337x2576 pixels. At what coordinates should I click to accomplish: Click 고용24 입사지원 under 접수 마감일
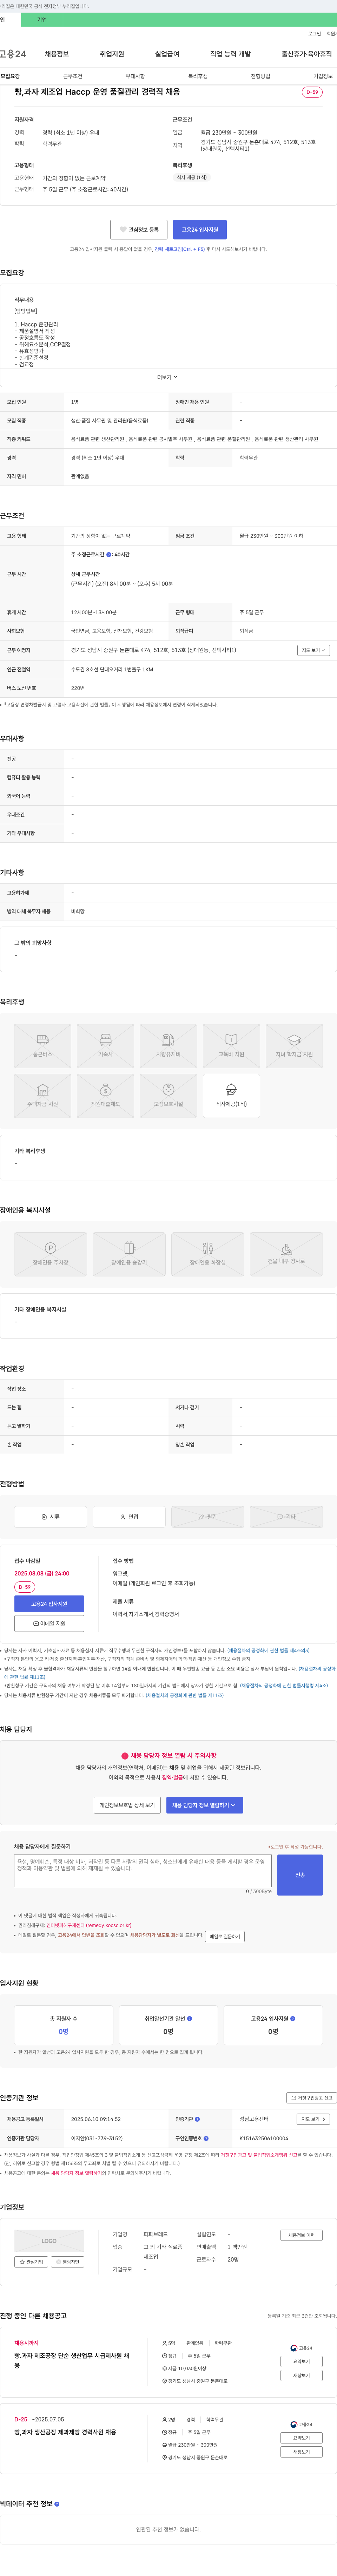(x=49, y=1604)
